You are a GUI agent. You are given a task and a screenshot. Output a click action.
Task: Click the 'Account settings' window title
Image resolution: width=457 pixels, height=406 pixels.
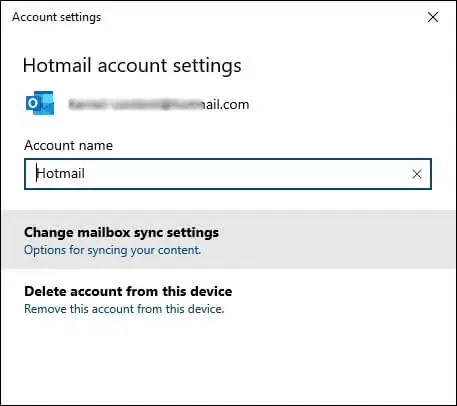[x=56, y=17]
